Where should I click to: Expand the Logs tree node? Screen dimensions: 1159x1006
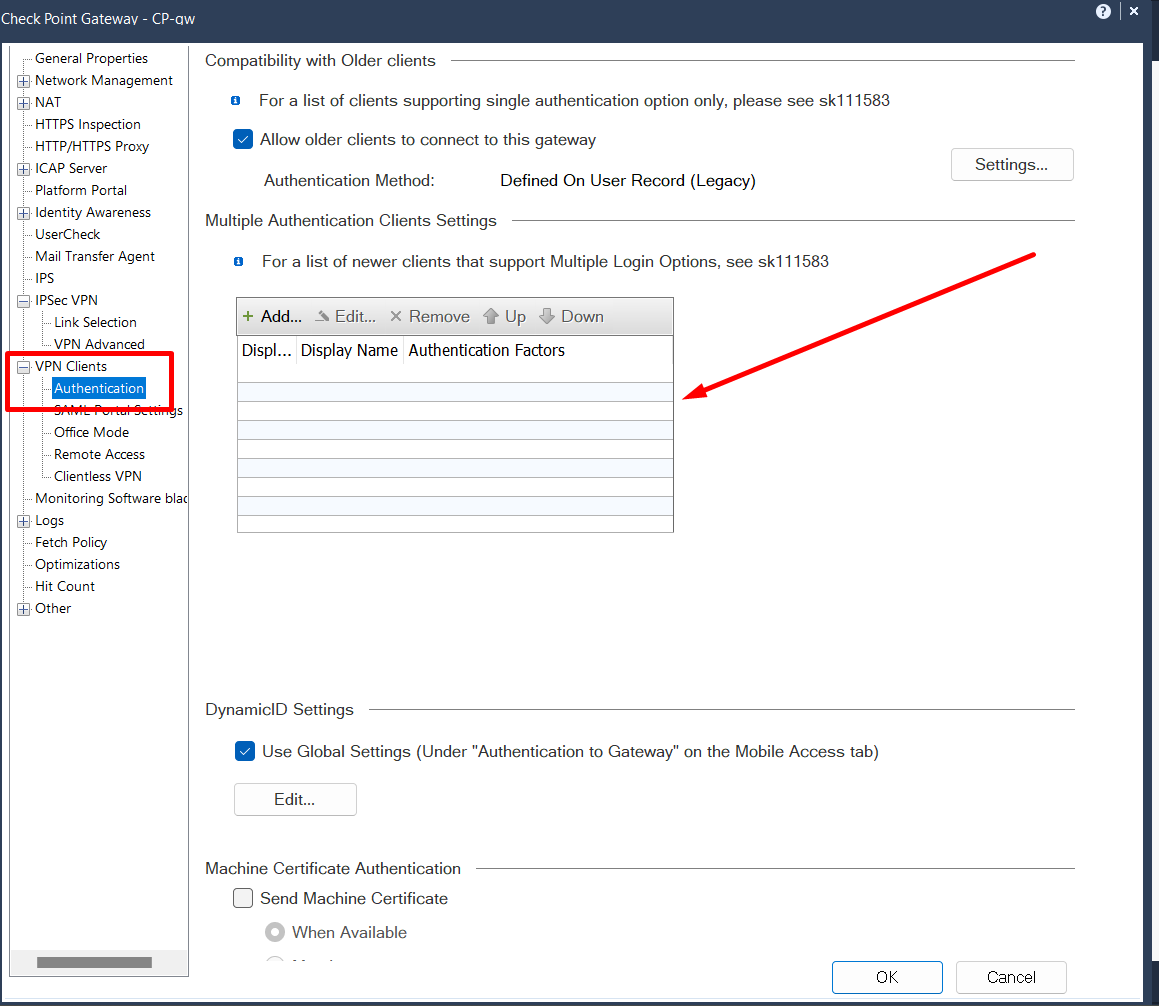[22, 520]
